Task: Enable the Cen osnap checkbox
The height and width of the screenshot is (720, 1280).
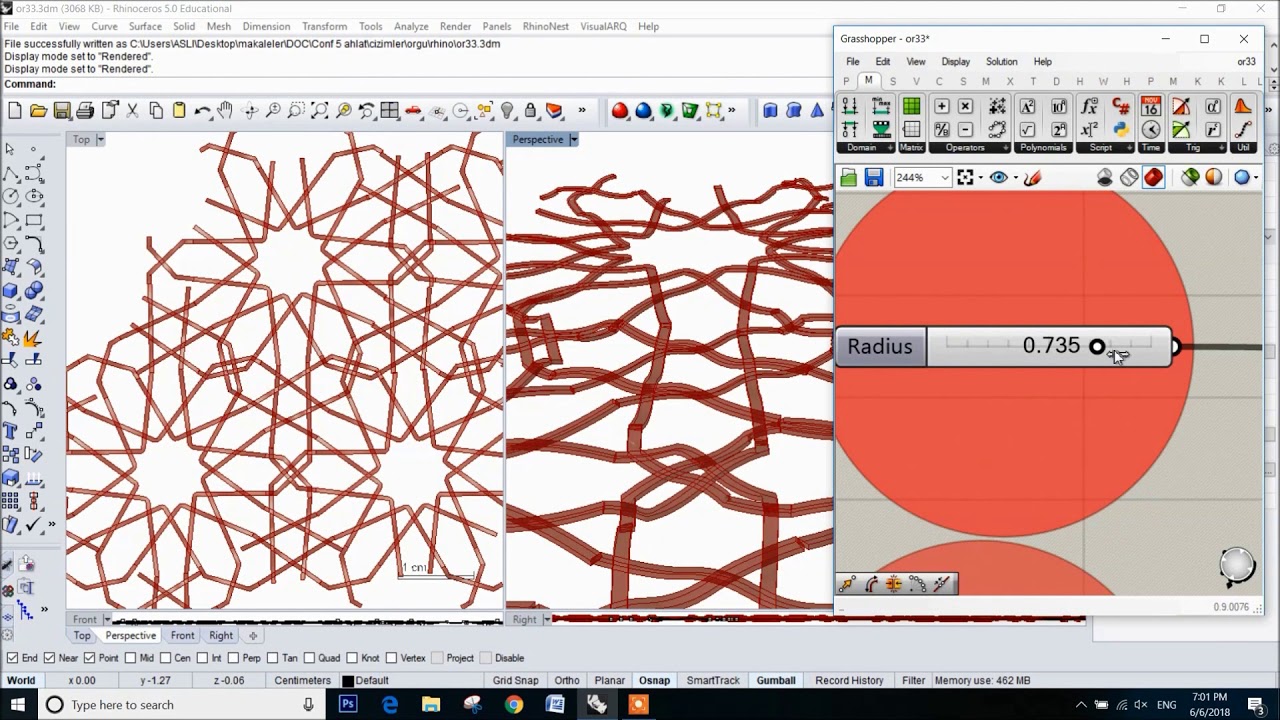Action: click(x=165, y=658)
